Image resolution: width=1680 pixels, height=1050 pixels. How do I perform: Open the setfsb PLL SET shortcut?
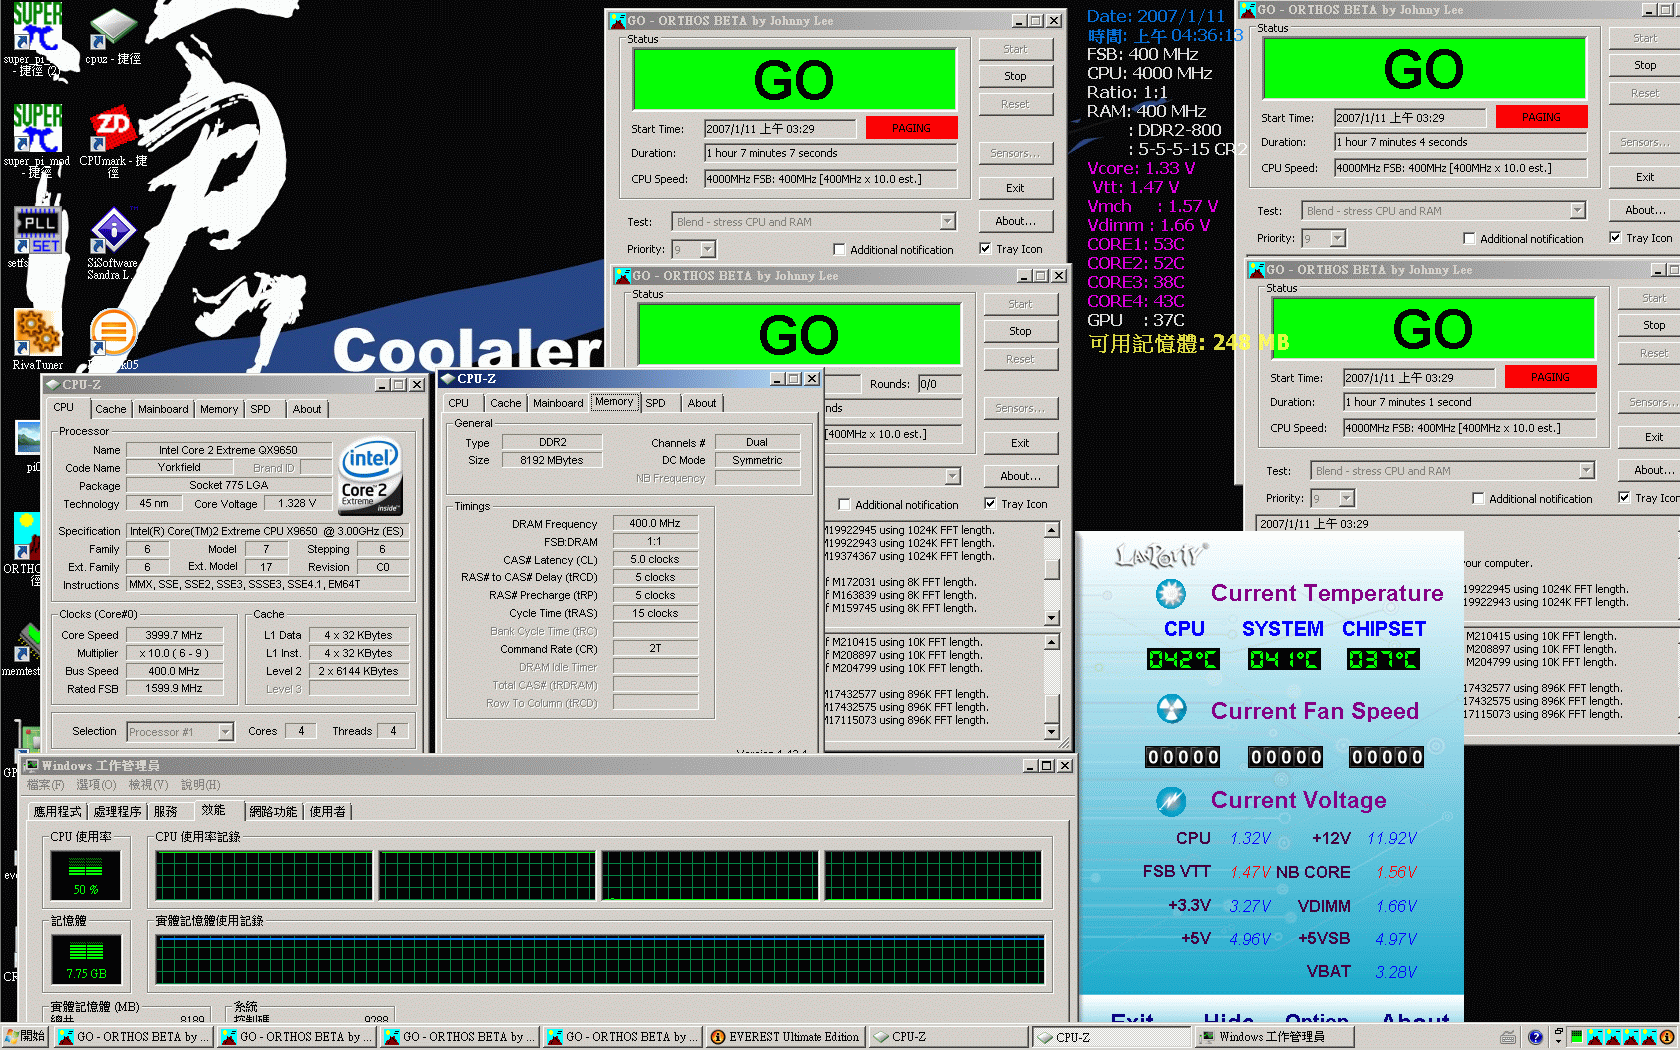pyautogui.click(x=38, y=232)
